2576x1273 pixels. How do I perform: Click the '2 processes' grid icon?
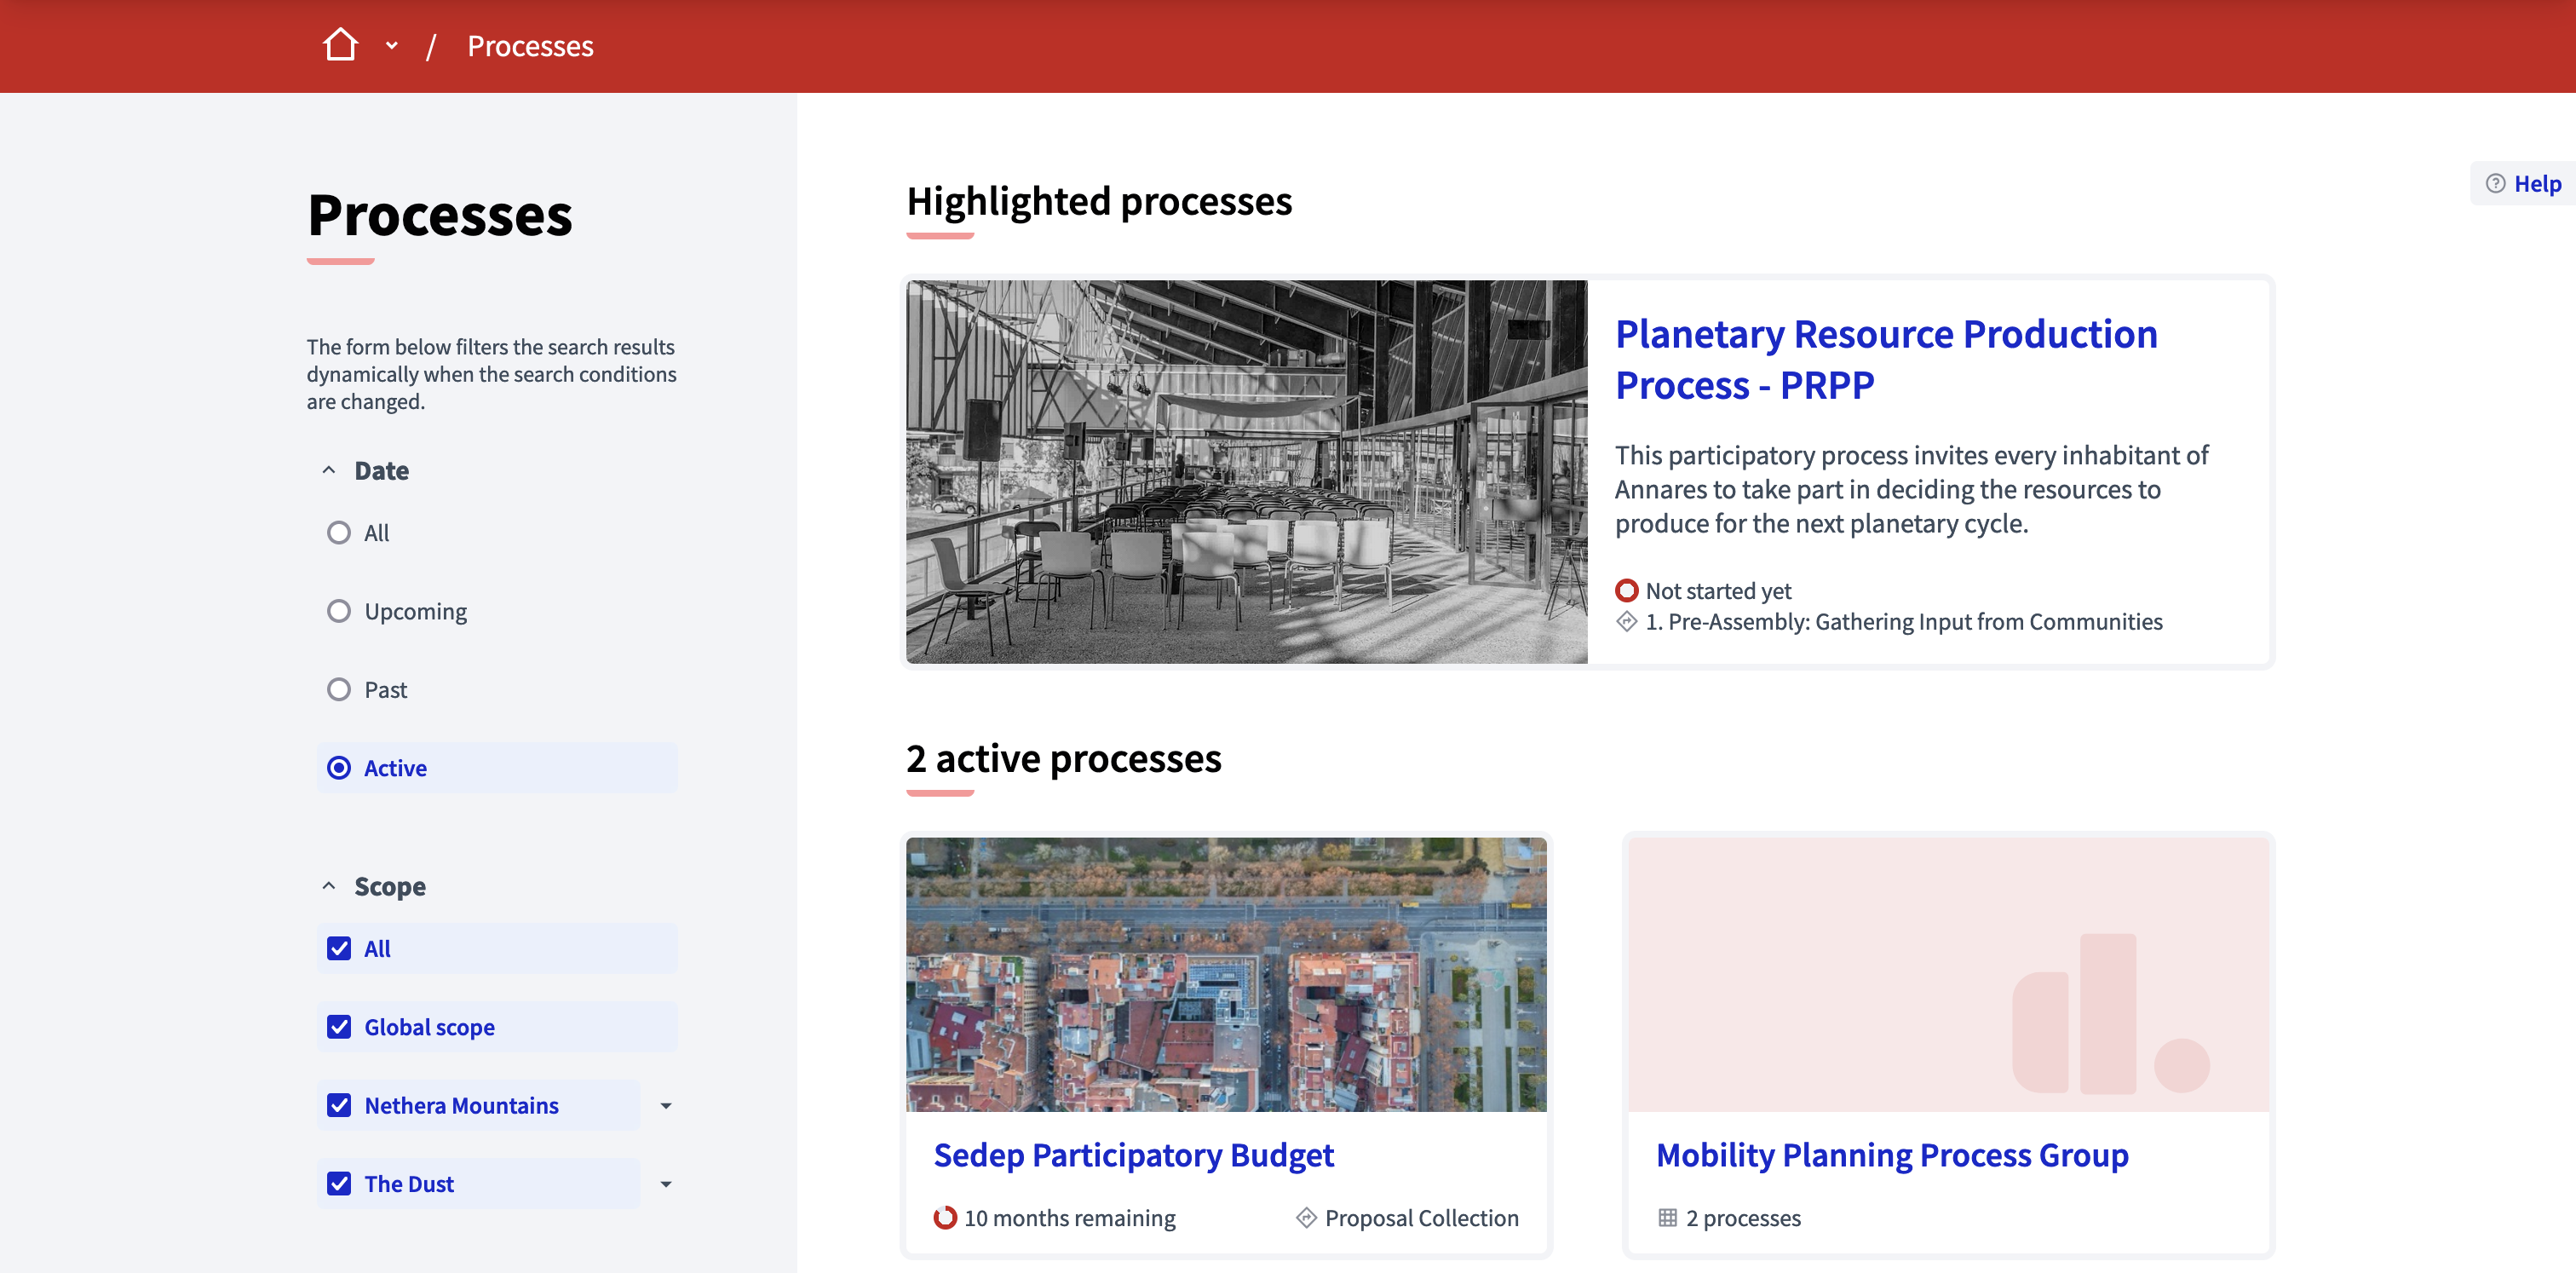coord(1667,1218)
